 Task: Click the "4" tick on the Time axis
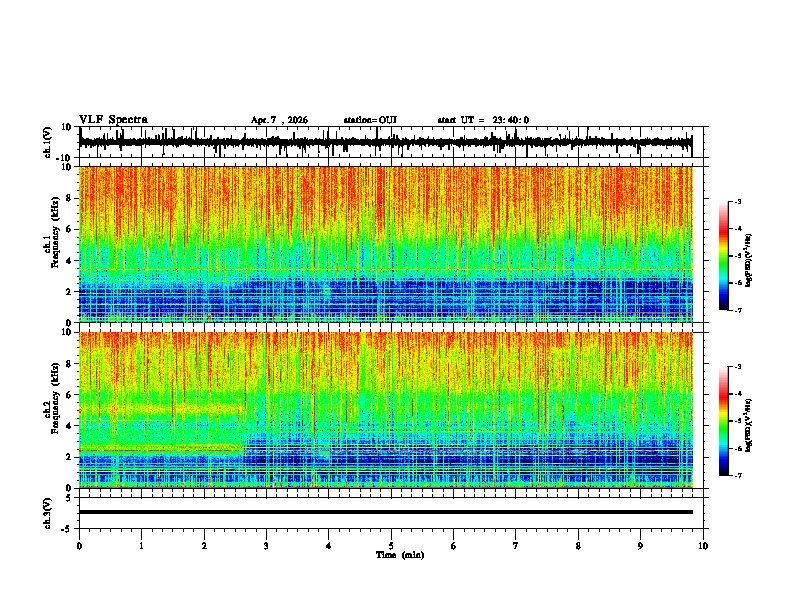click(329, 546)
